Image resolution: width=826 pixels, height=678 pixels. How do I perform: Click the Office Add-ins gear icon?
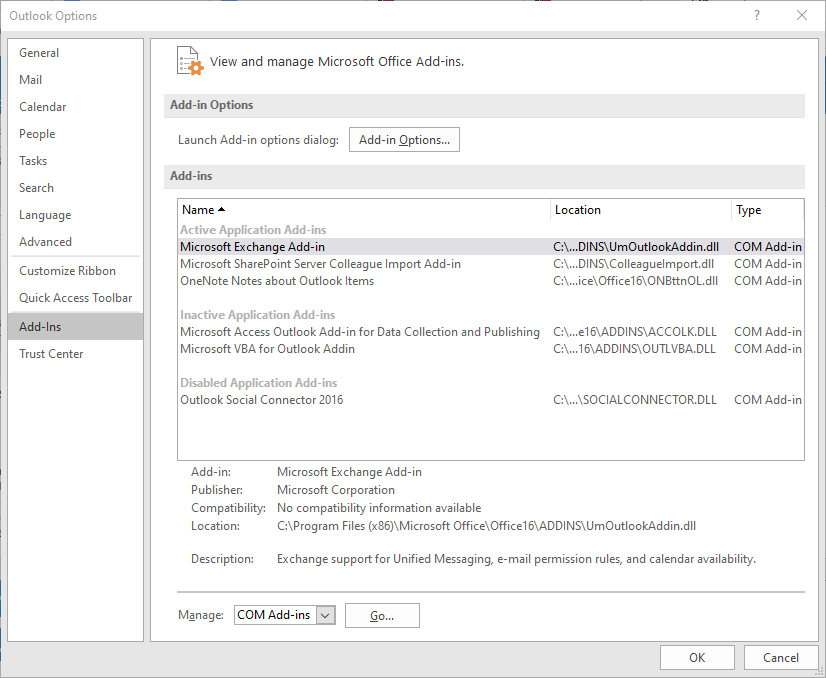(x=189, y=61)
